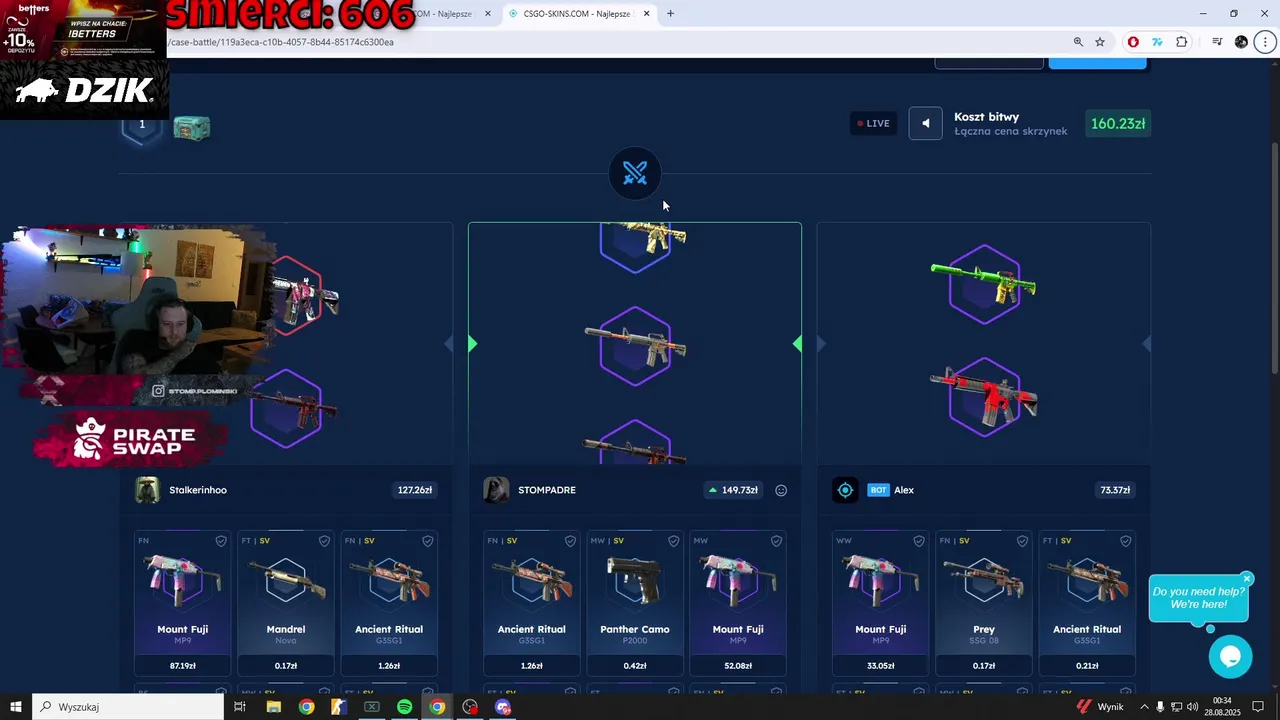Open the Chrome media control icon

(1217, 42)
